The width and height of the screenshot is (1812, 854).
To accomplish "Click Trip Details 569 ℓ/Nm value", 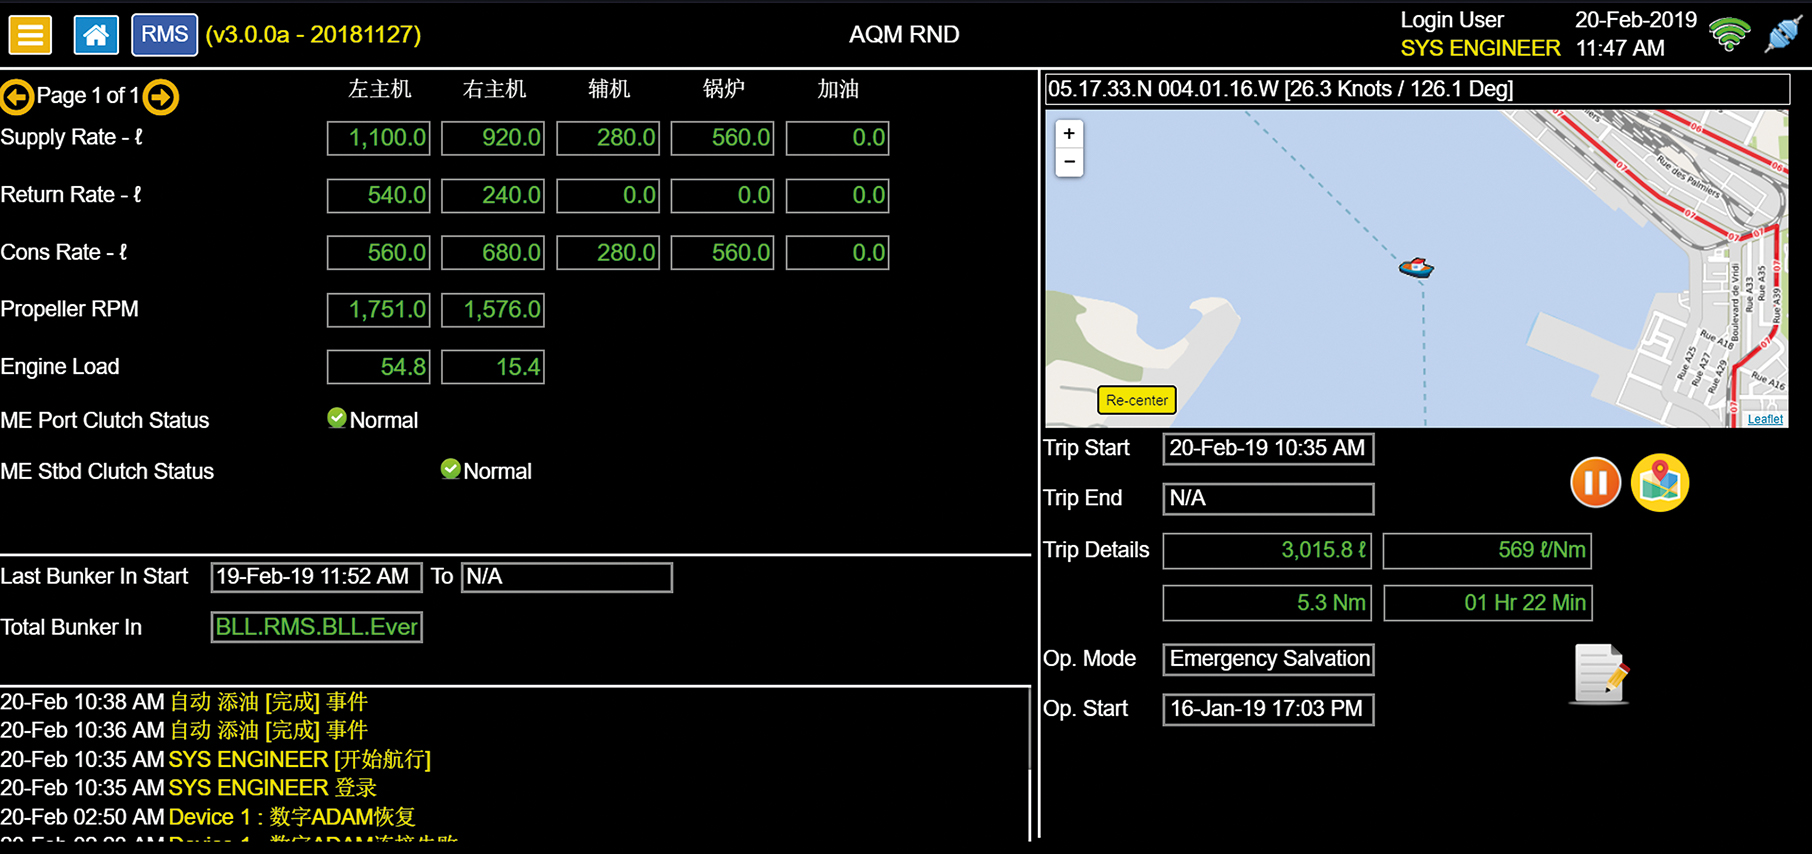I will tap(1487, 551).
